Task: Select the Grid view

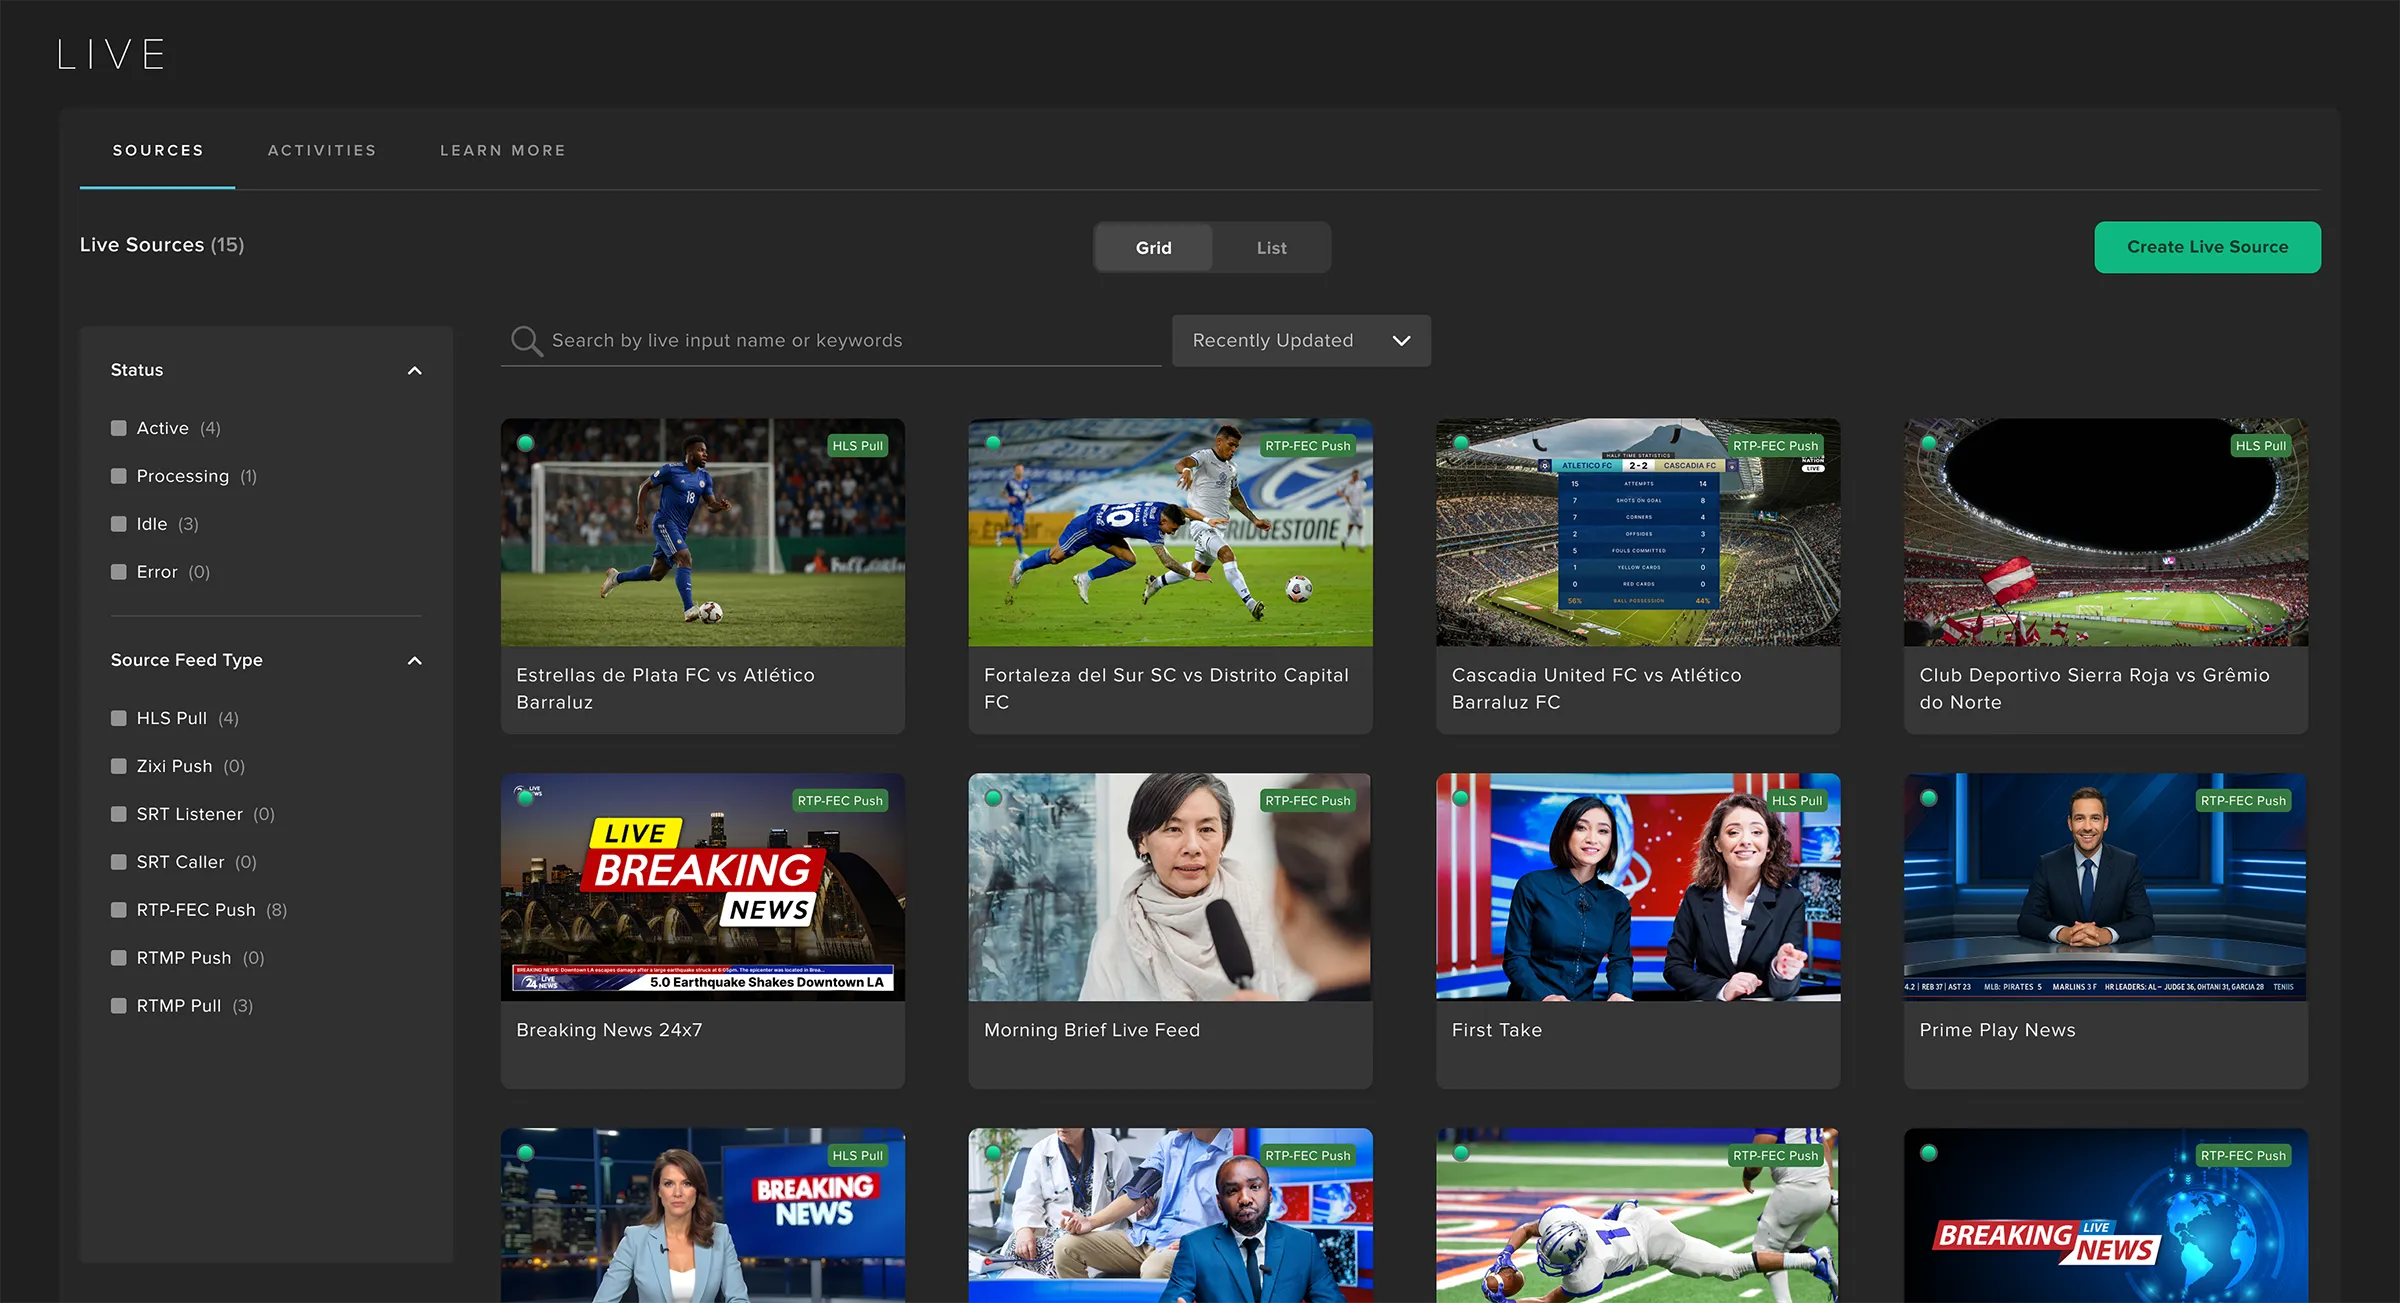Action: tap(1153, 248)
